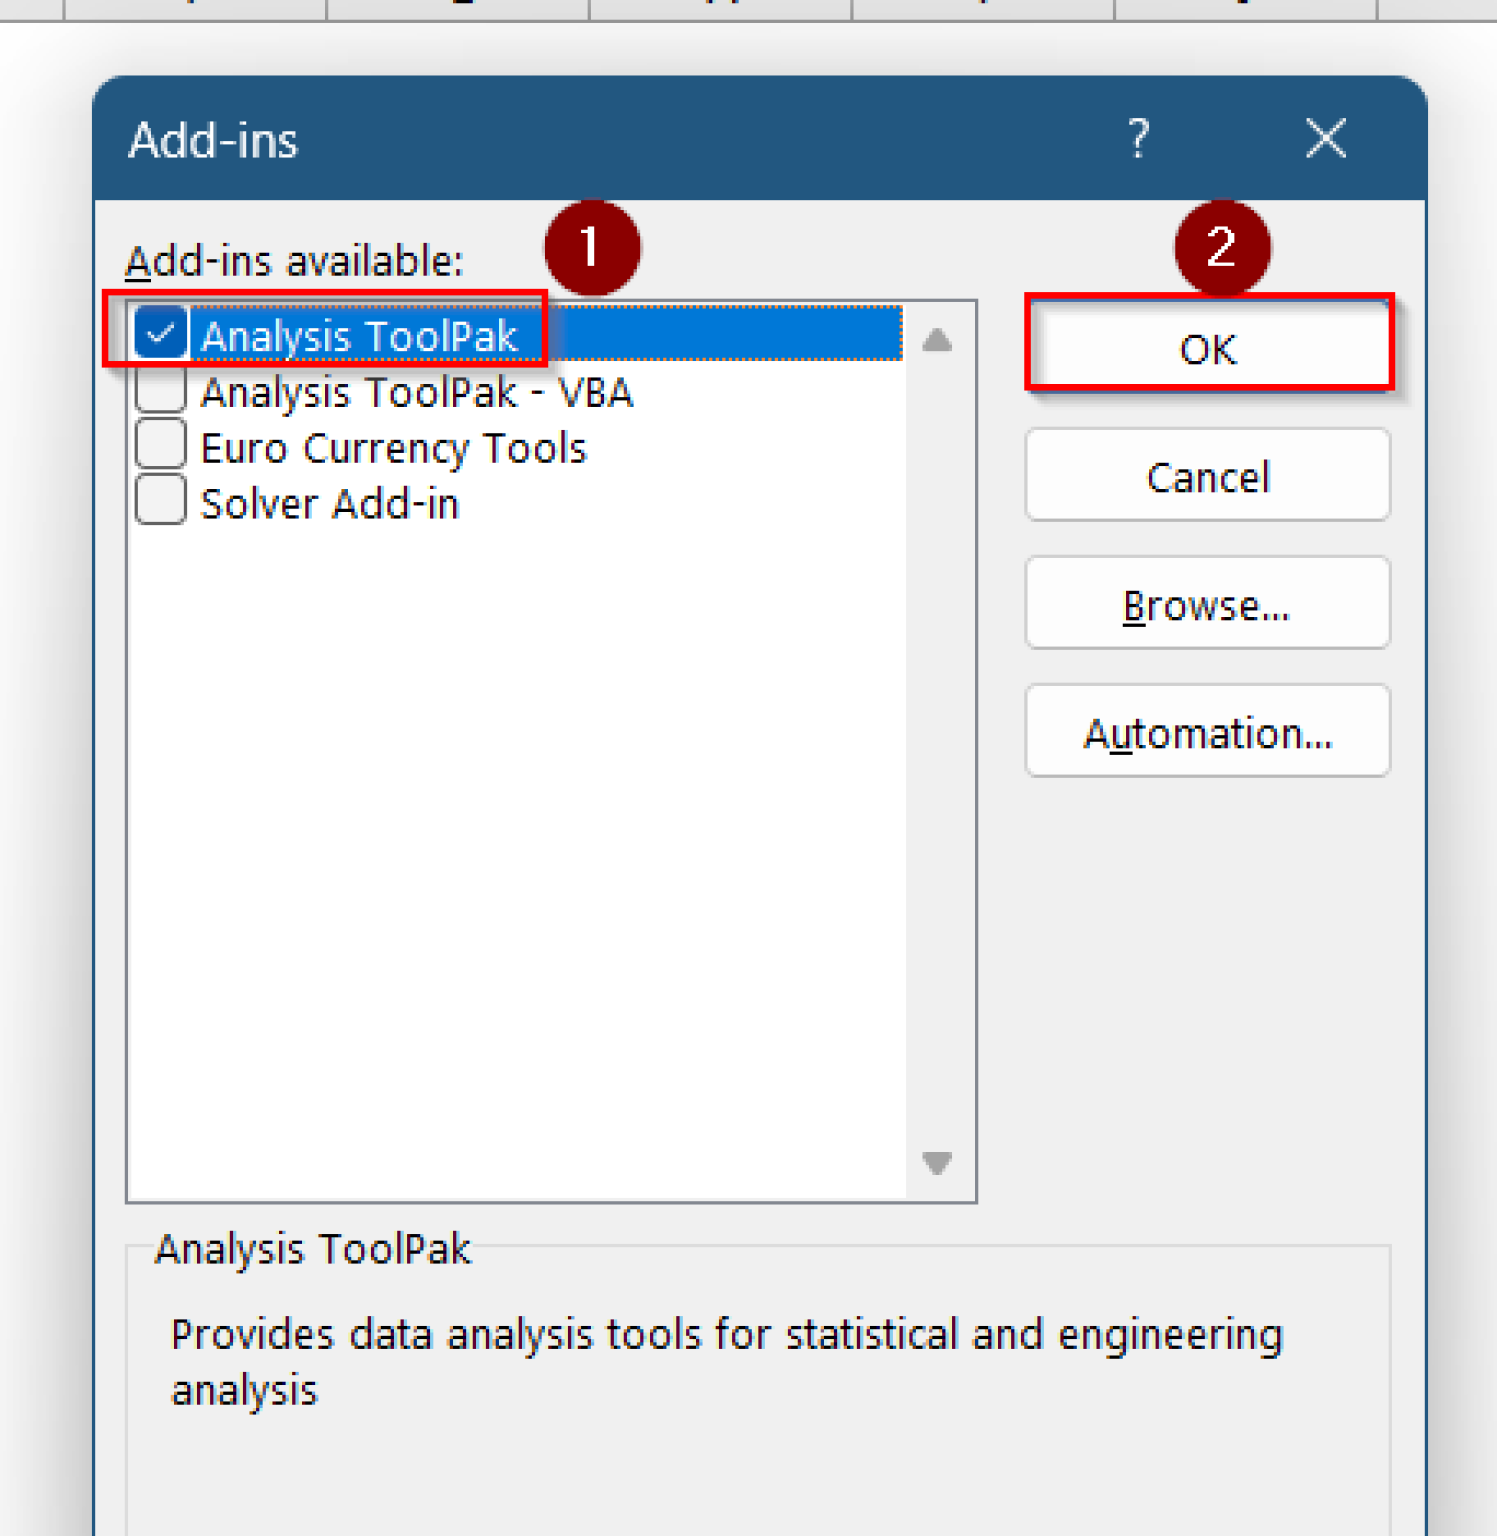Click OK to confirm add-in selection
Viewport: 1497px width, 1536px height.
tap(1207, 349)
